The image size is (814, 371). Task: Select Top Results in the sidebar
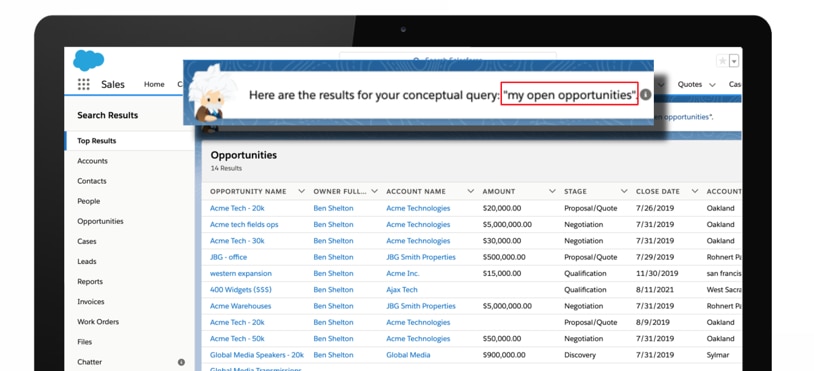click(x=97, y=141)
